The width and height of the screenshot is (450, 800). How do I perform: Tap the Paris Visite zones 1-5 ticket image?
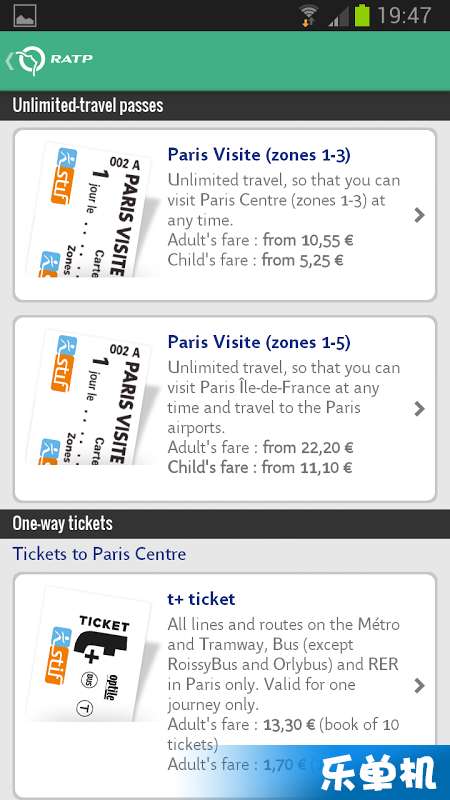pos(90,398)
